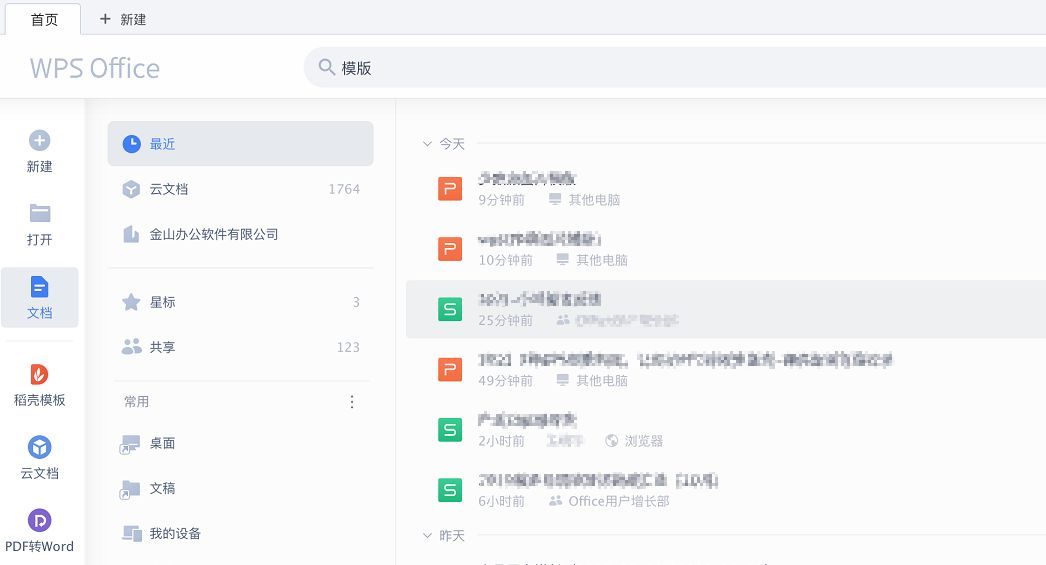1046x565 pixels.
Task: Open the 常用 more options menu
Action: coord(352,402)
